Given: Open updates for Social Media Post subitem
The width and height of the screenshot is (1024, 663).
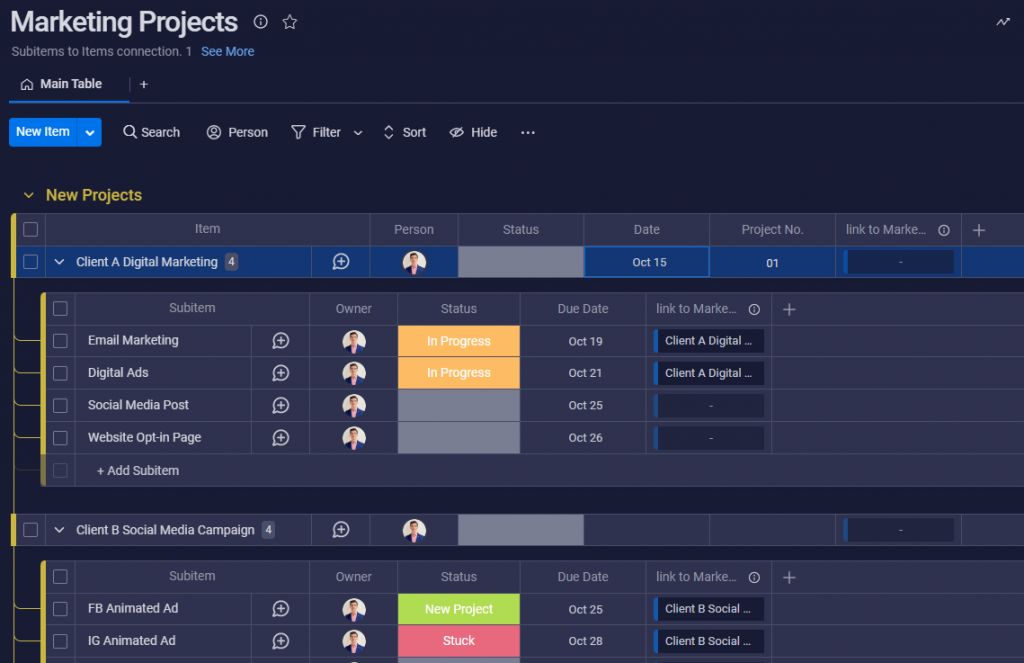Looking at the screenshot, I should (281, 406).
